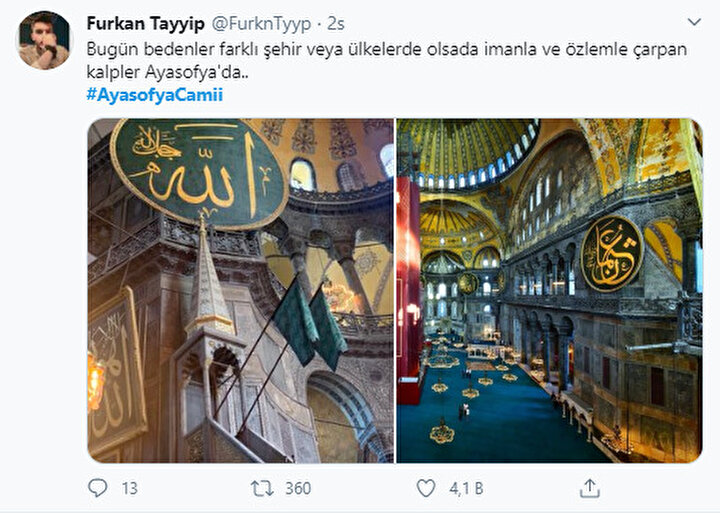Open right photo of Hagia Sophia interior
720x513 pixels.
coord(550,290)
